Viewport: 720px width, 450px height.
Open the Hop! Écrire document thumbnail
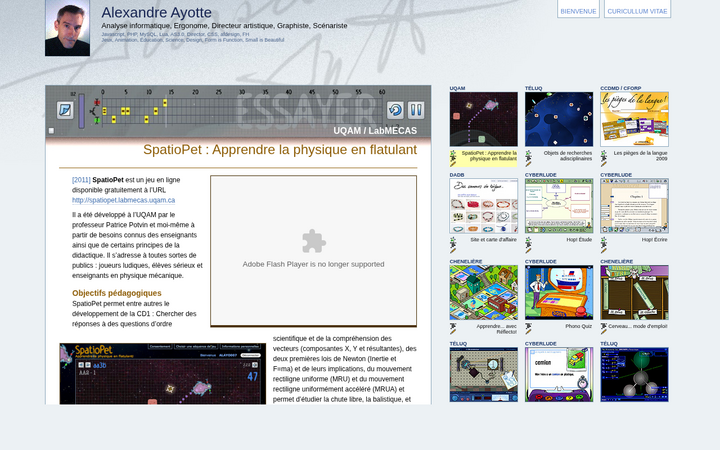[634, 206]
